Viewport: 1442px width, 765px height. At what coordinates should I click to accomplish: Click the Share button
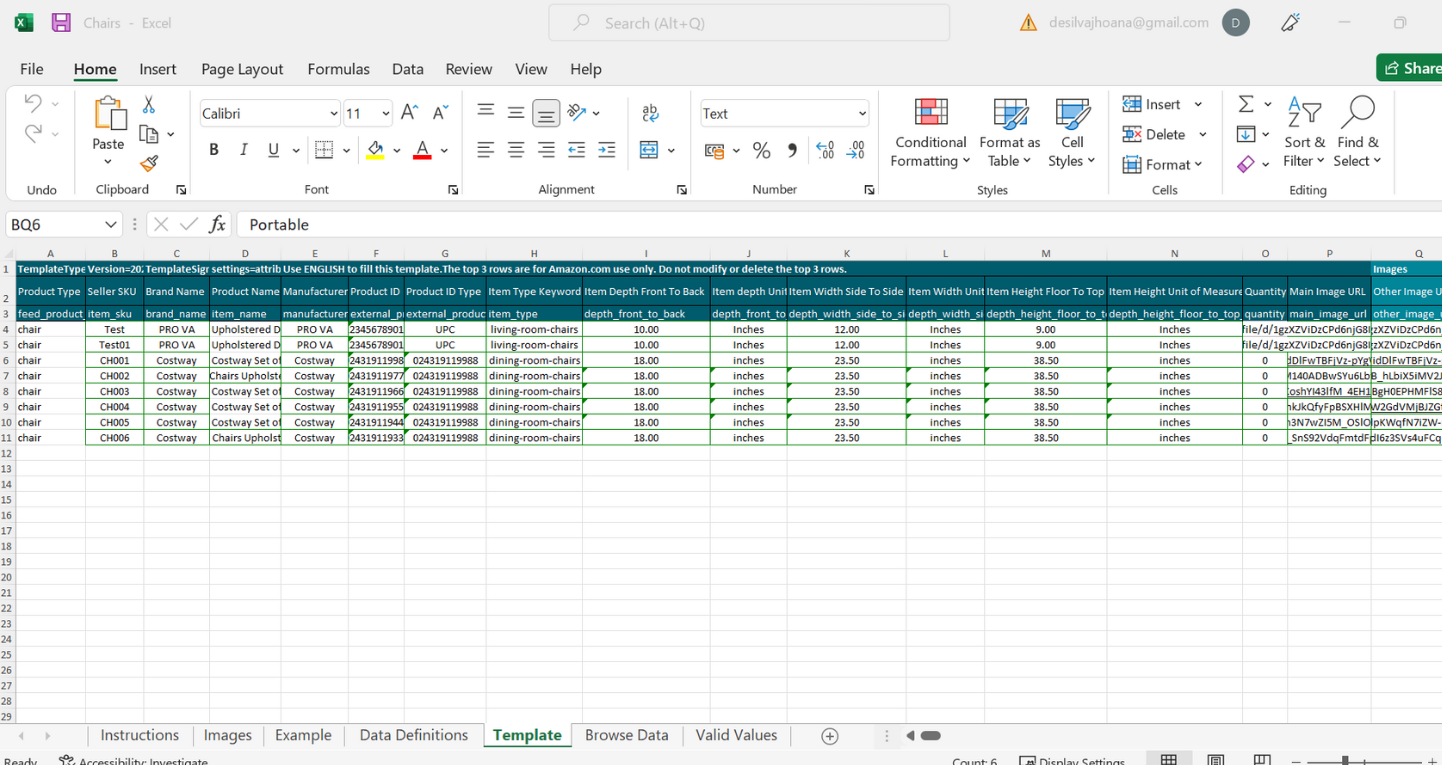[1409, 68]
